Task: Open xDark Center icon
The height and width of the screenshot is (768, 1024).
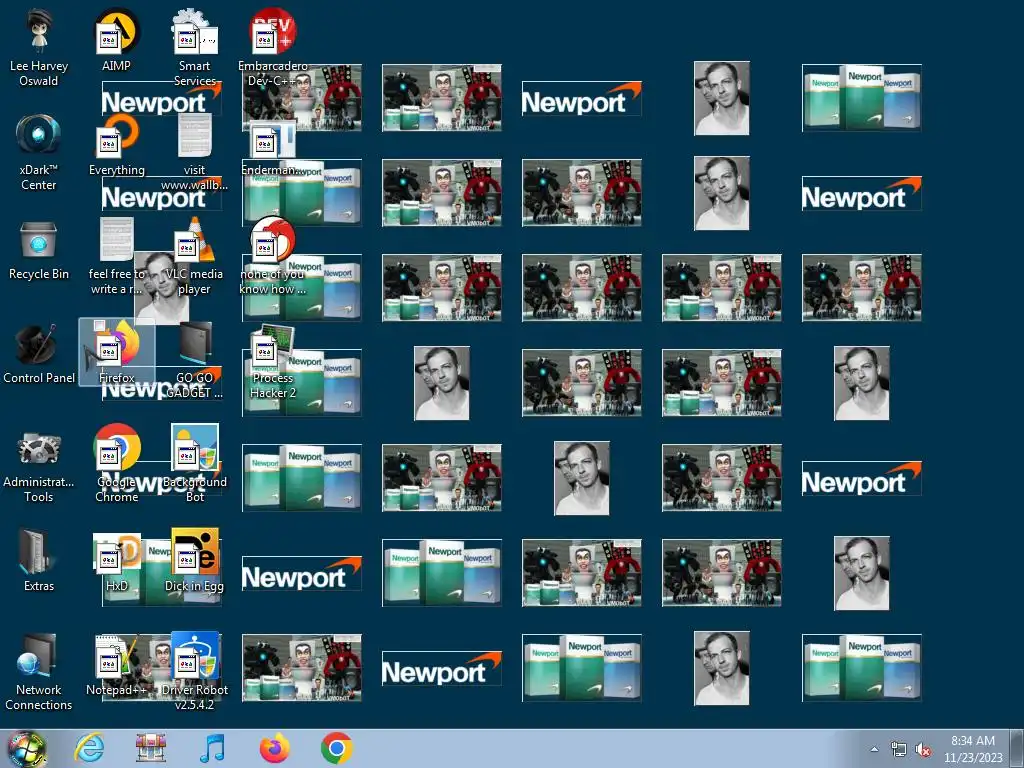Action: pyautogui.click(x=39, y=152)
